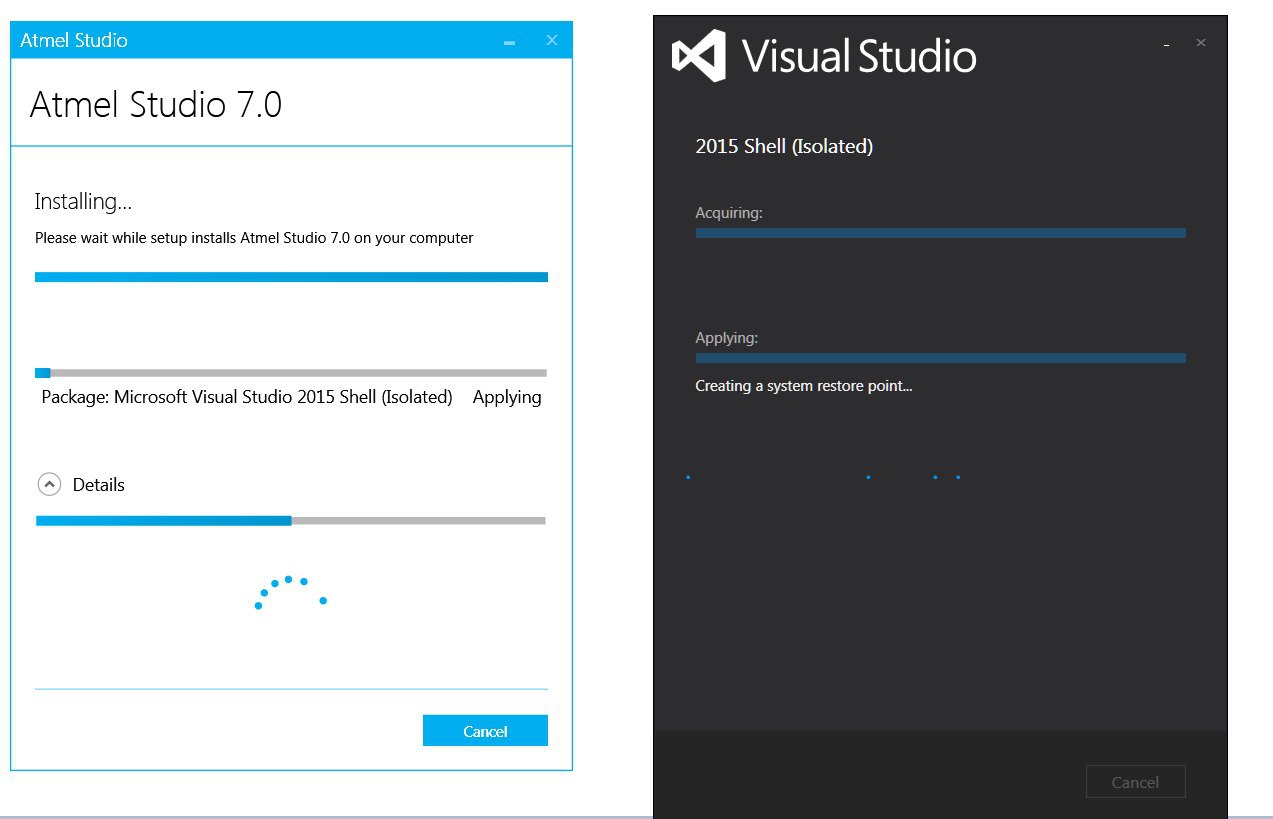1273x819 pixels.
Task: Click the Details progress bar under Details
Action: coord(291,520)
